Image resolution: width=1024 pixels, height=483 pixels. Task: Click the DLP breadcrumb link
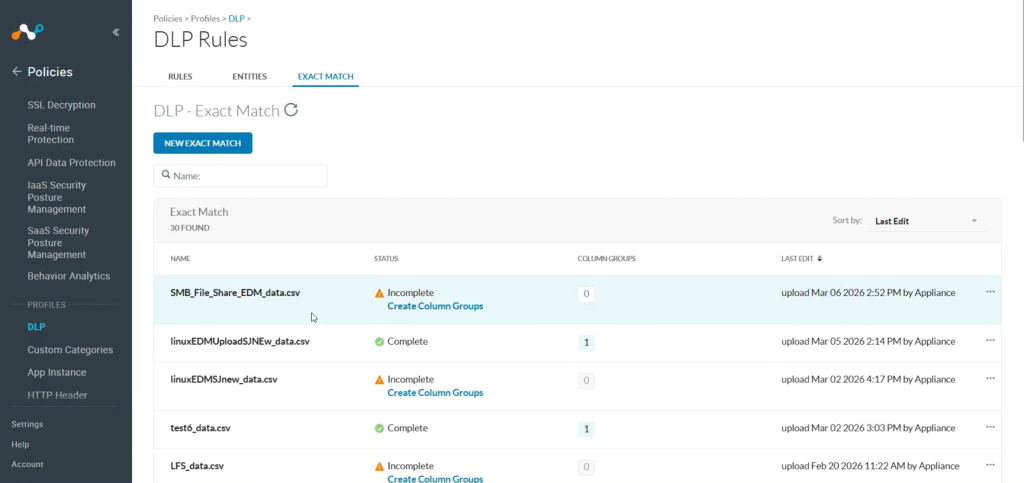236,19
